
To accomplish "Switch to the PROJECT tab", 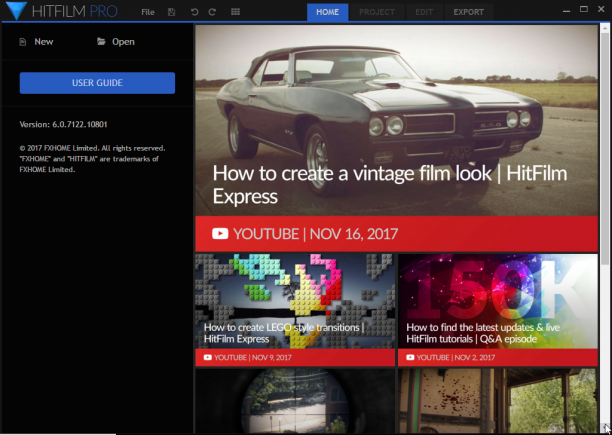I will pyautogui.click(x=377, y=12).
